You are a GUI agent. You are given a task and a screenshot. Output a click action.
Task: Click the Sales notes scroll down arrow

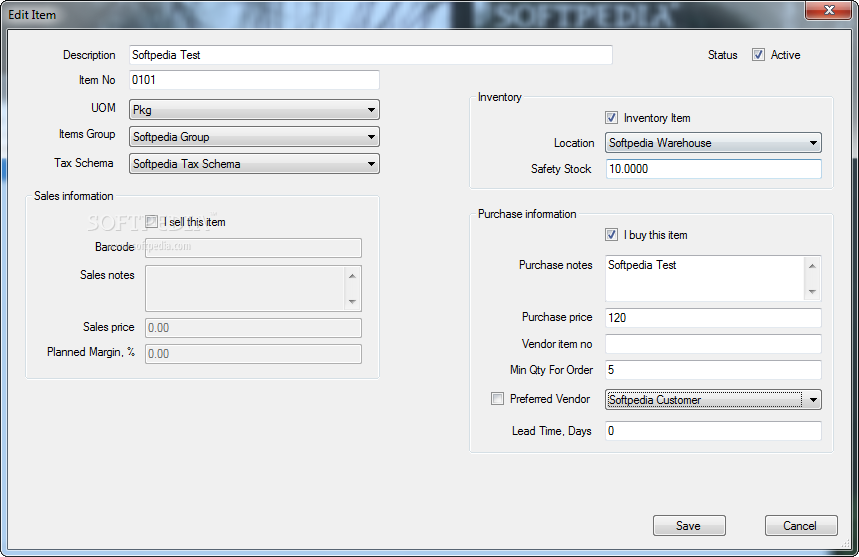352,302
